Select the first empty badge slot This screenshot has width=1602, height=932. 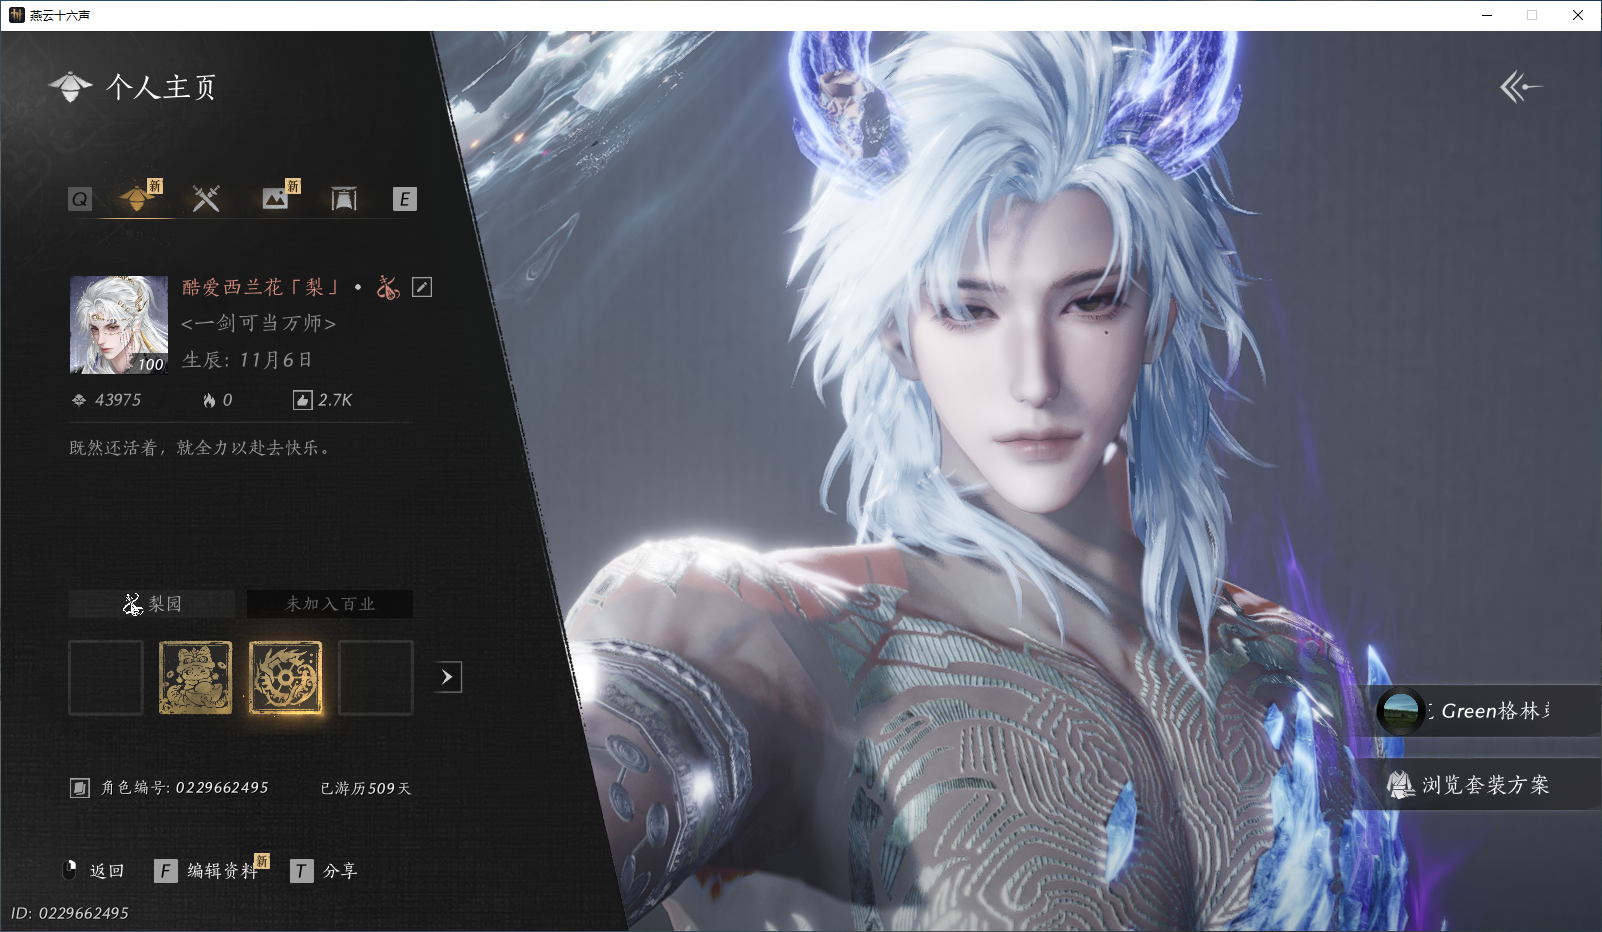[x=106, y=678]
